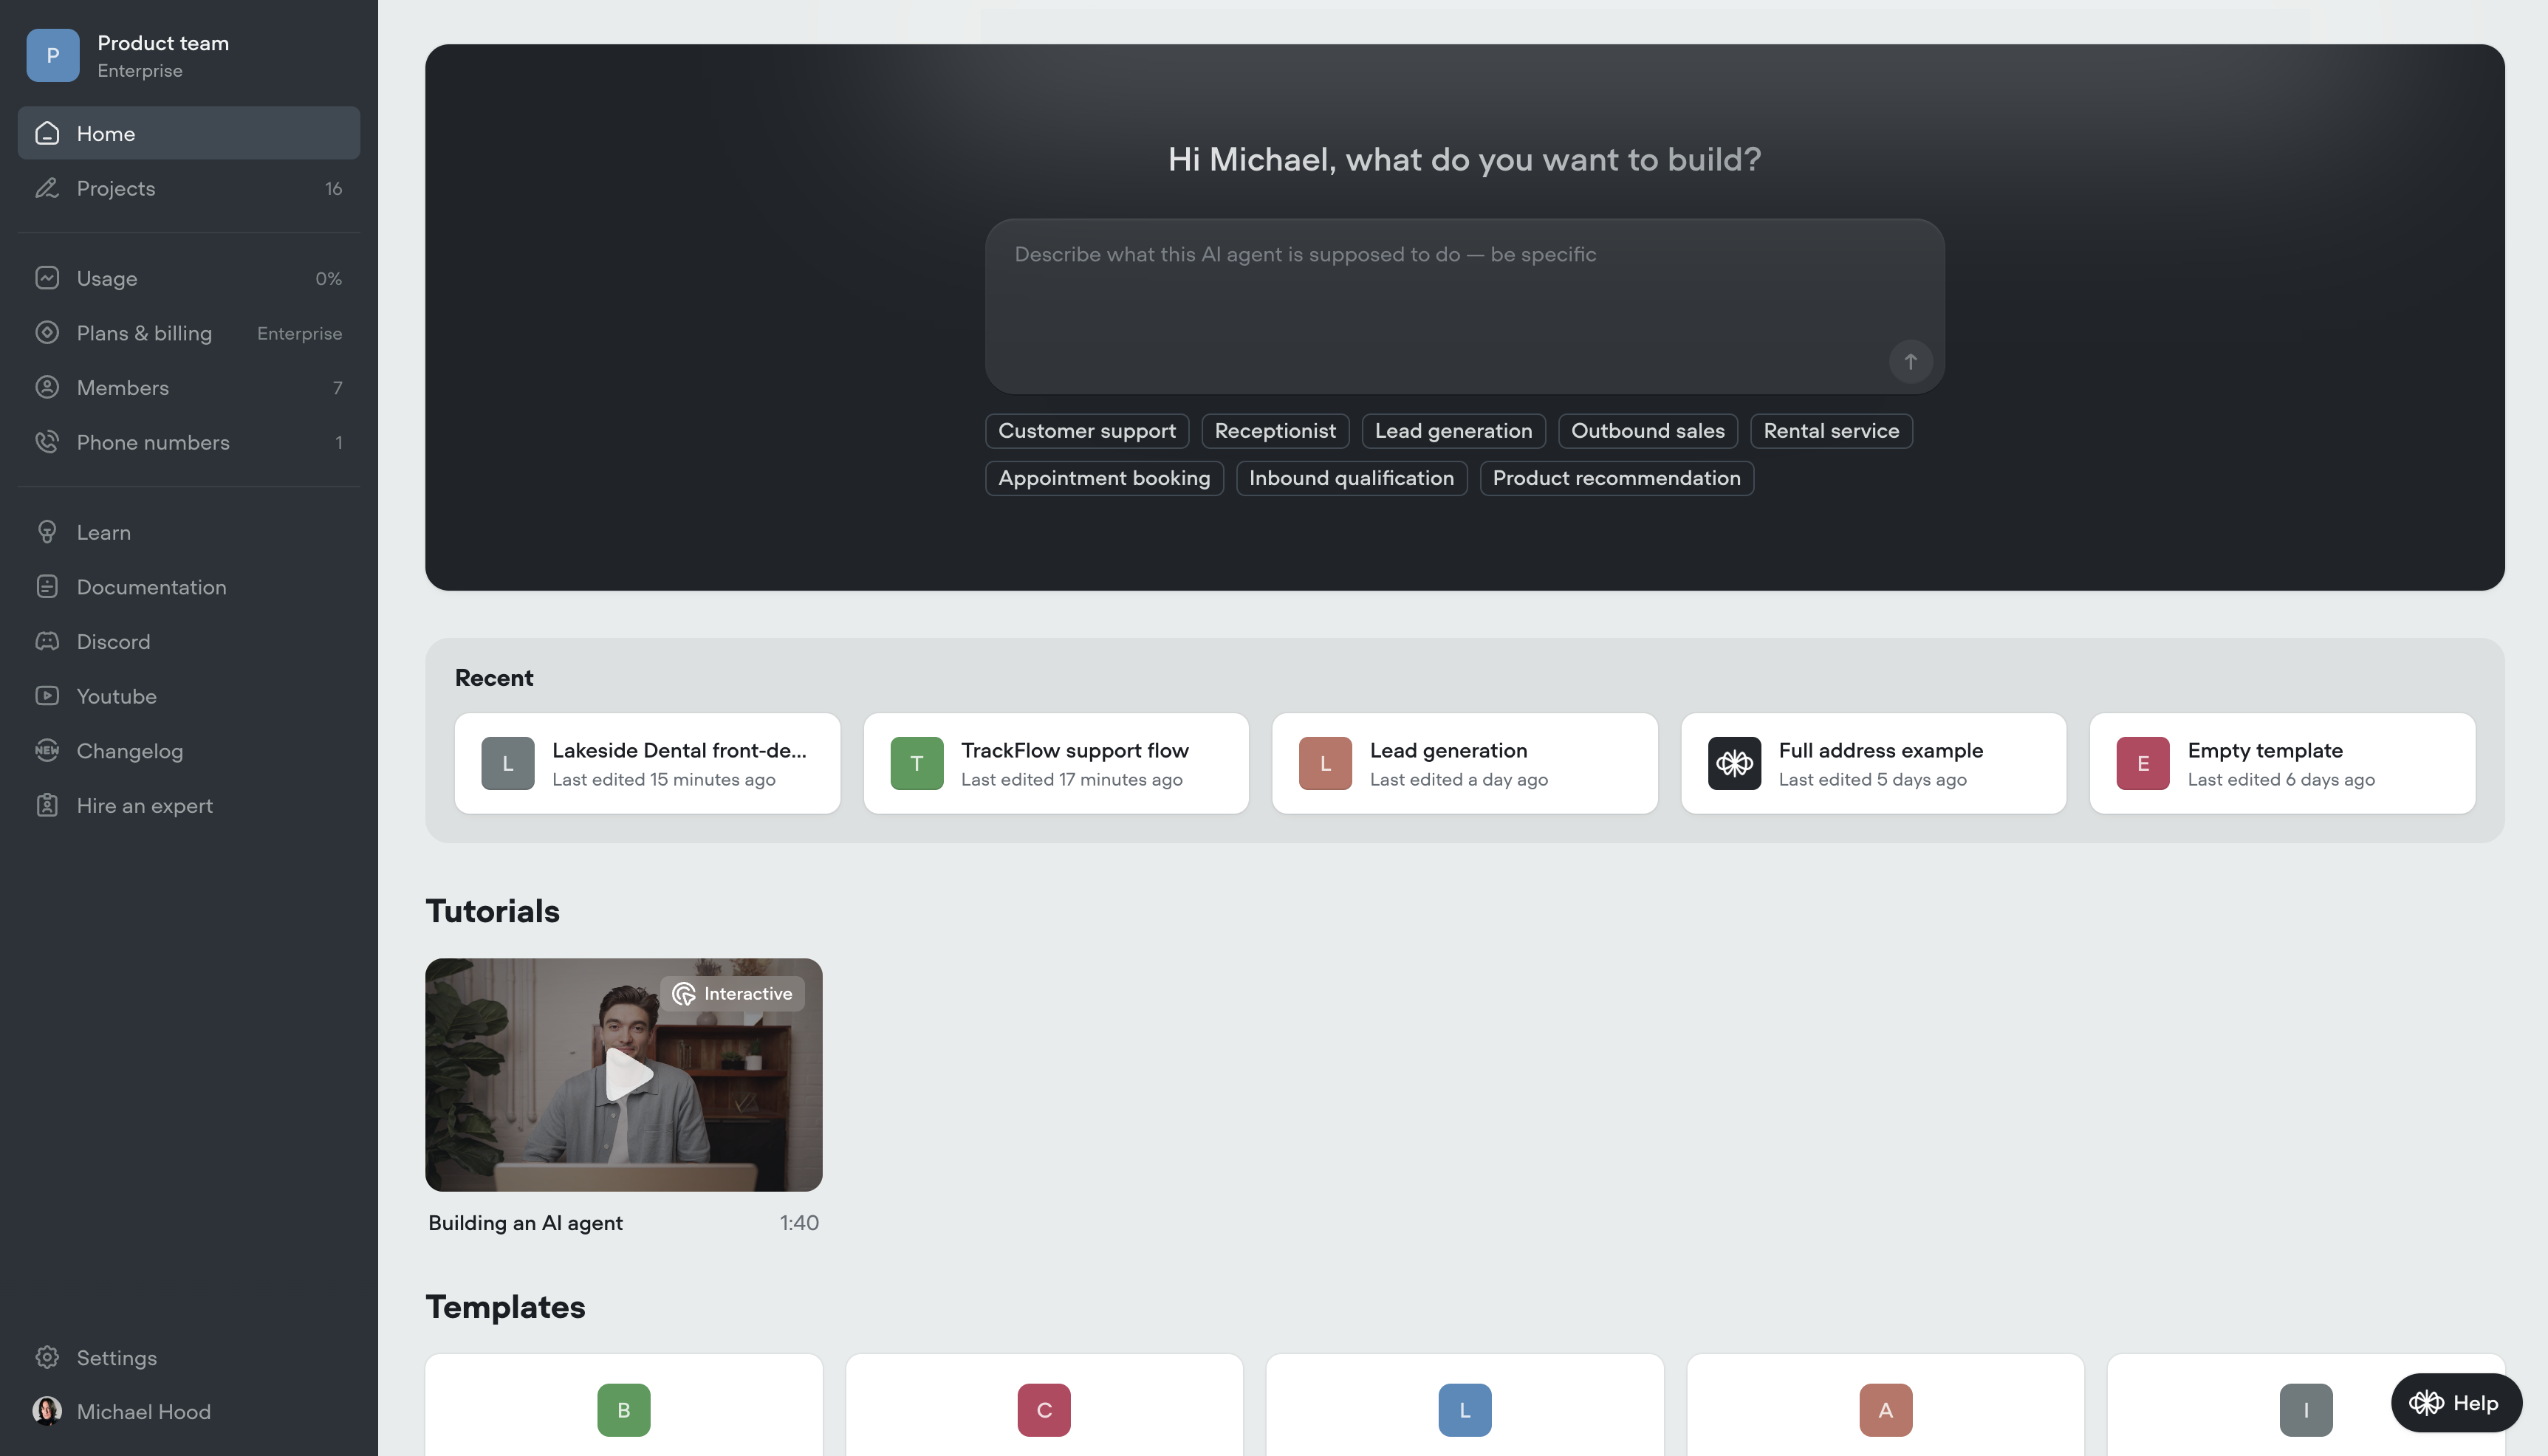The width and height of the screenshot is (2548, 1456).
Task: Submit the prompt with the arrow button
Action: pos(1910,362)
